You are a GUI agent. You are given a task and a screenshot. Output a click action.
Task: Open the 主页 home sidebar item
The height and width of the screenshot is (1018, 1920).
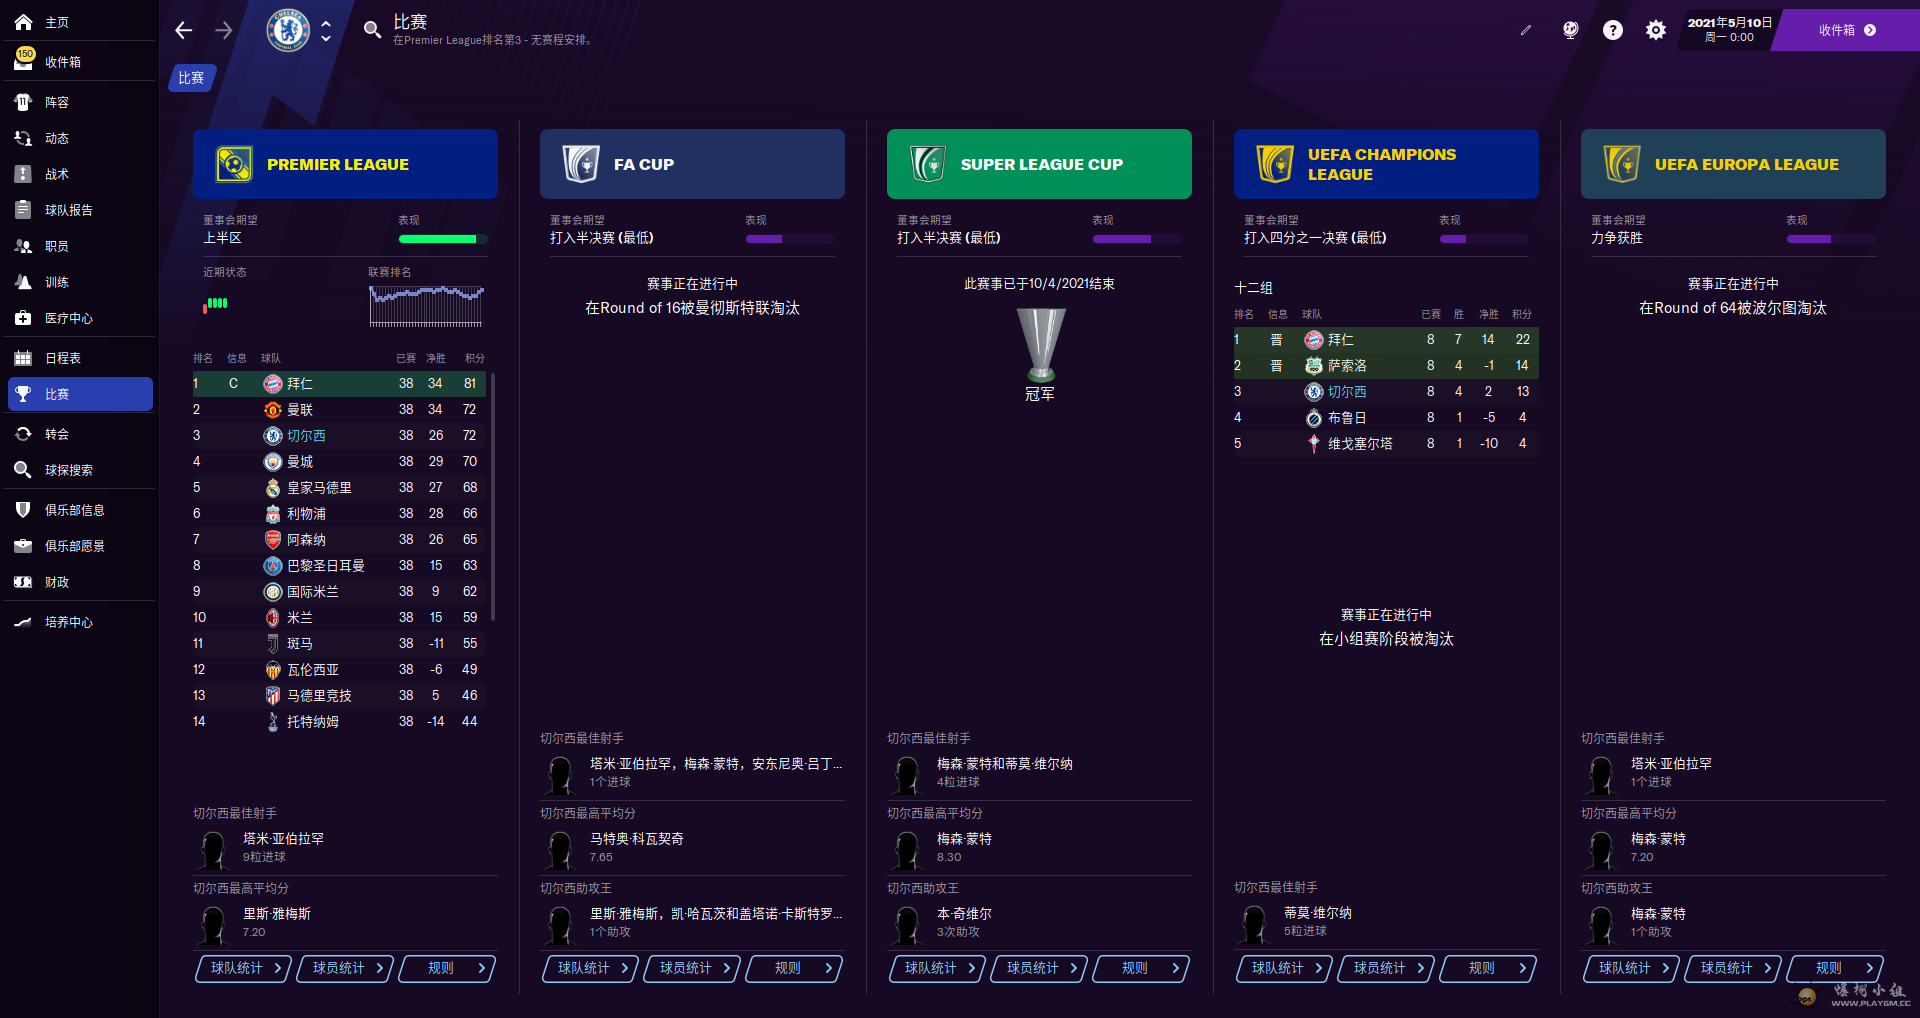(x=80, y=22)
